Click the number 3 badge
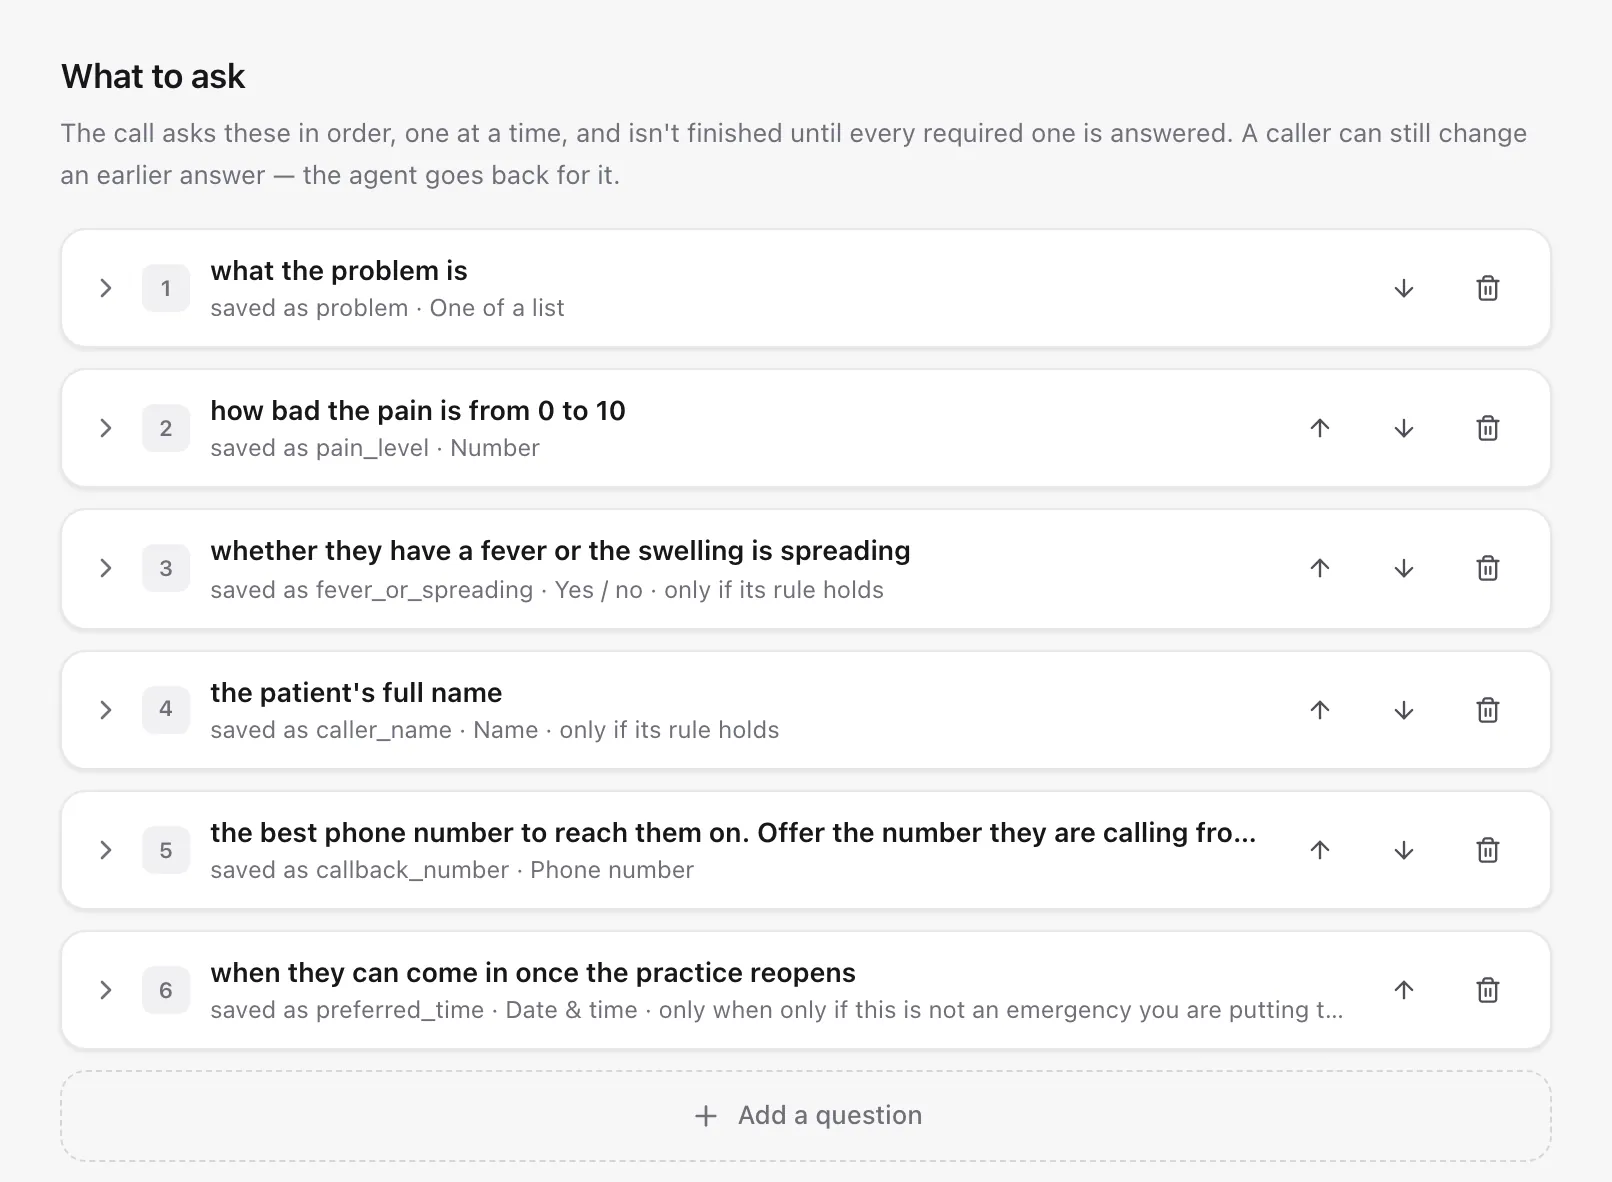The width and height of the screenshot is (1612, 1182). pyautogui.click(x=166, y=568)
